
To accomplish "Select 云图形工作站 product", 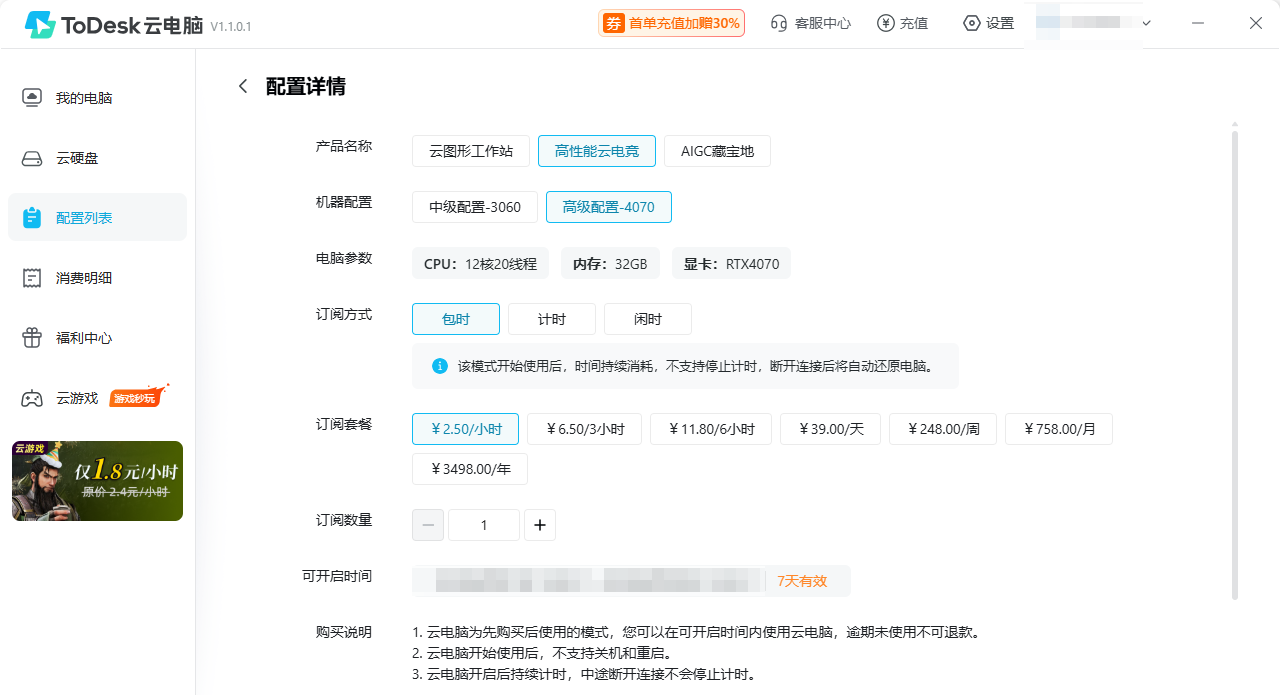I will tap(471, 151).
